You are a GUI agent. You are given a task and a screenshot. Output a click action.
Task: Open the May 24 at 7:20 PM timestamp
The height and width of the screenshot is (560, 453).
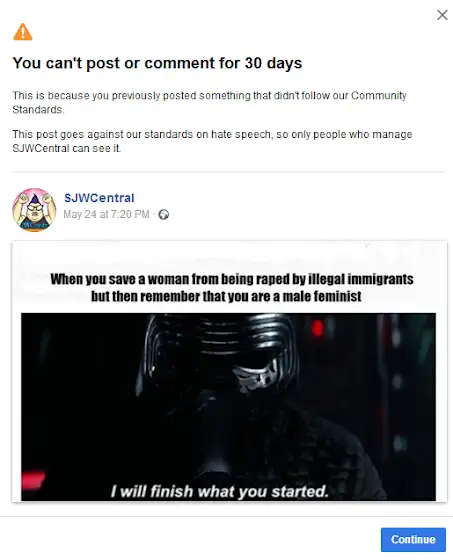click(106, 214)
